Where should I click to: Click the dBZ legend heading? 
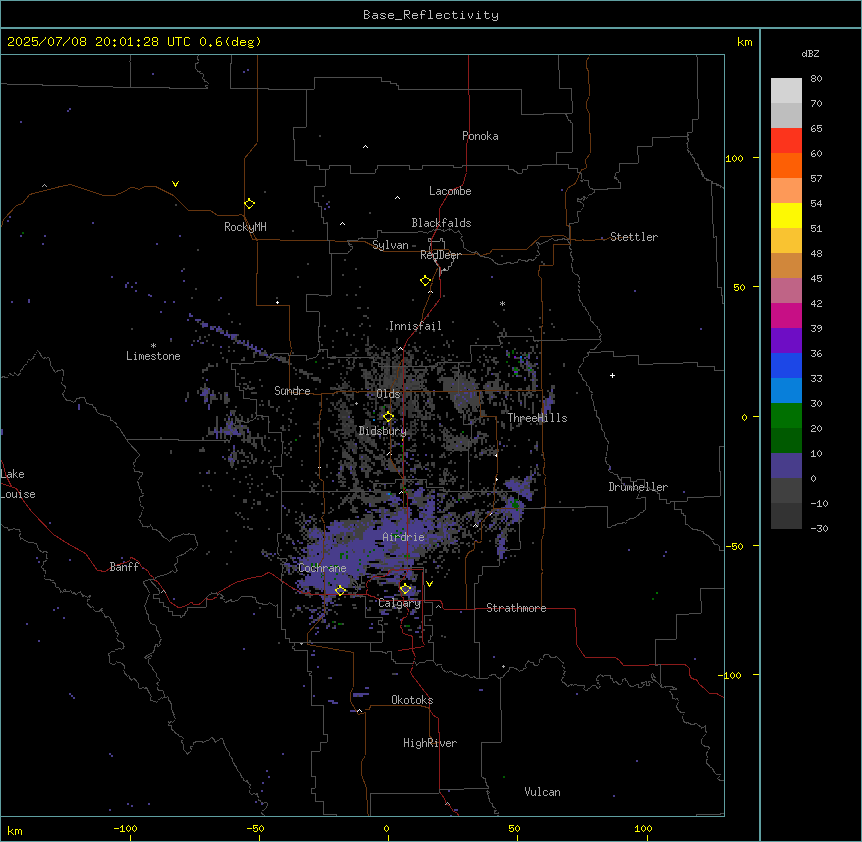pos(810,53)
